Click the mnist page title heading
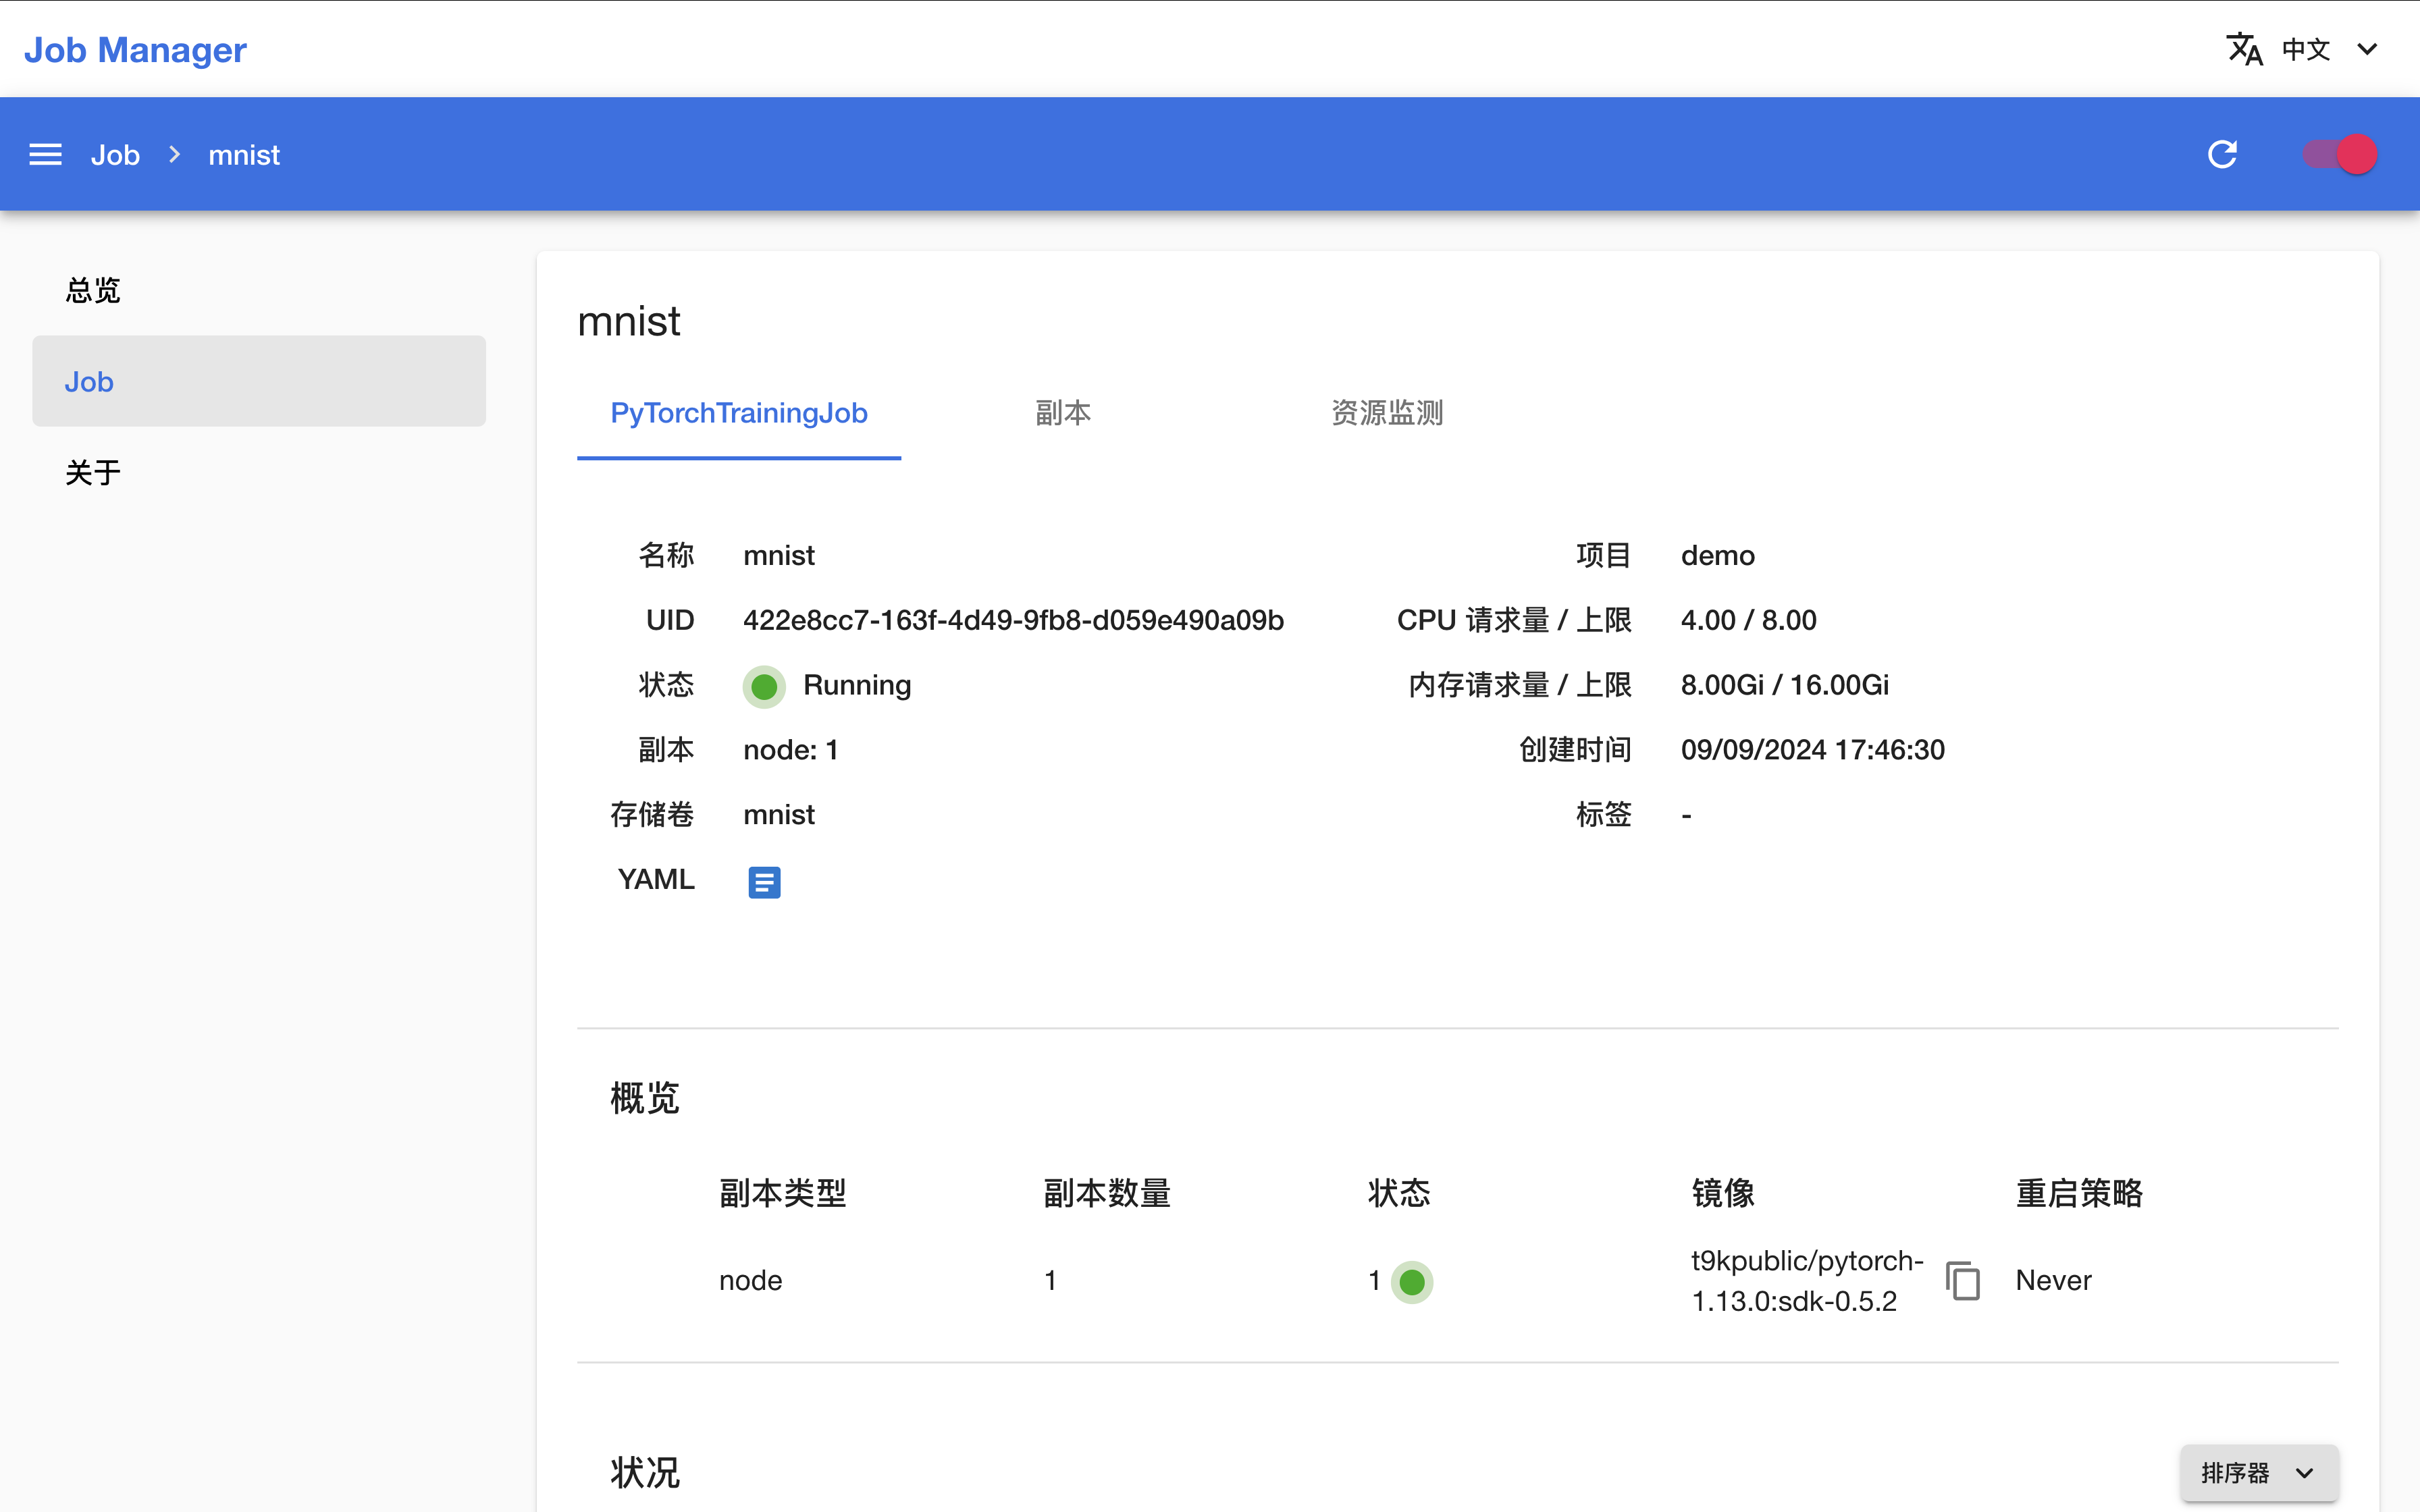This screenshot has height=1512, width=2420. pyautogui.click(x=629, y=321)
